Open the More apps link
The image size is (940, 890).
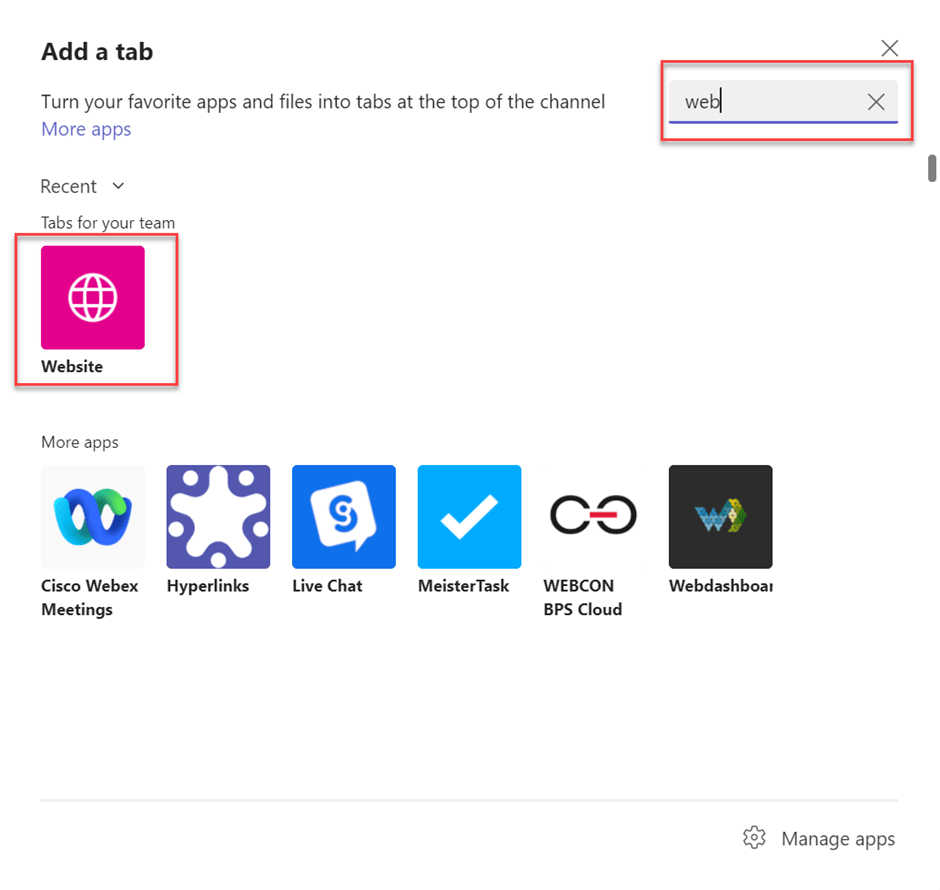pyautogui.click(x=86, y=129)
